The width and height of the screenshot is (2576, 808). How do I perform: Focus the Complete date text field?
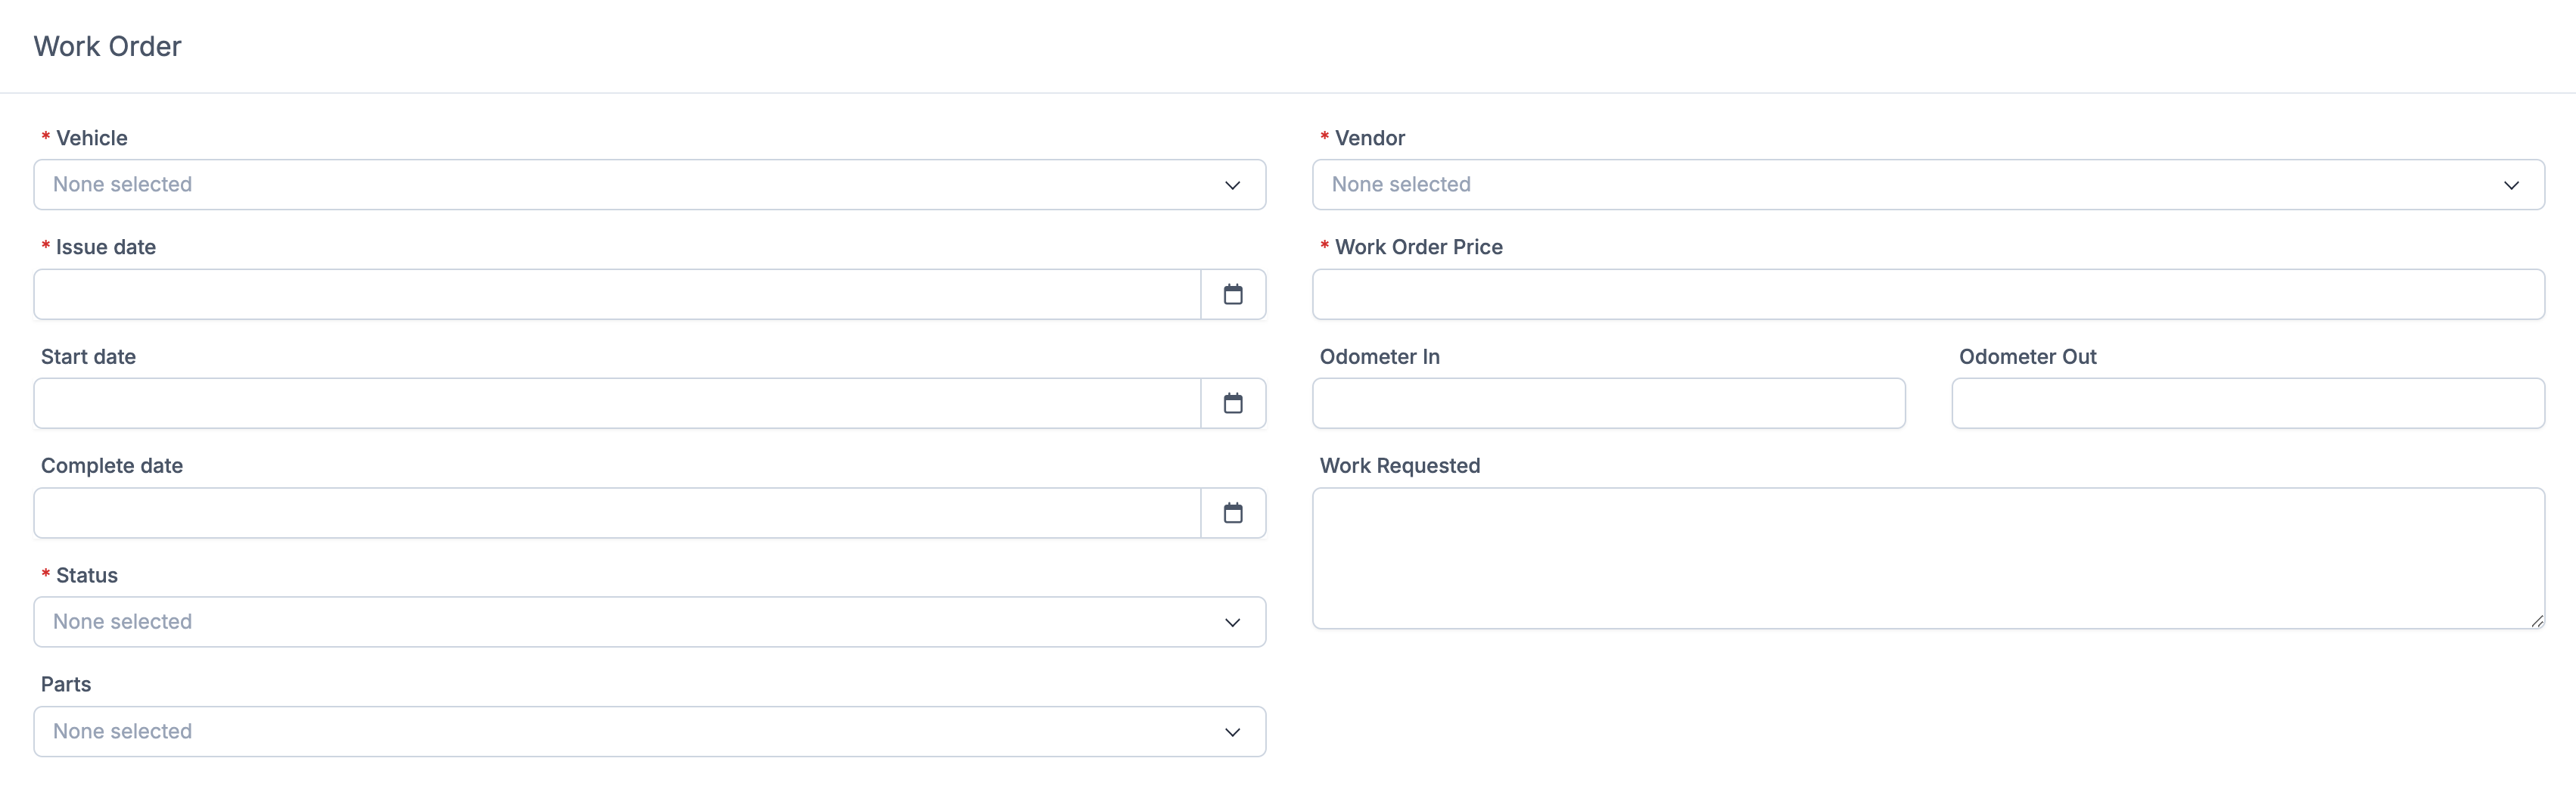click(x=616, y=513)
